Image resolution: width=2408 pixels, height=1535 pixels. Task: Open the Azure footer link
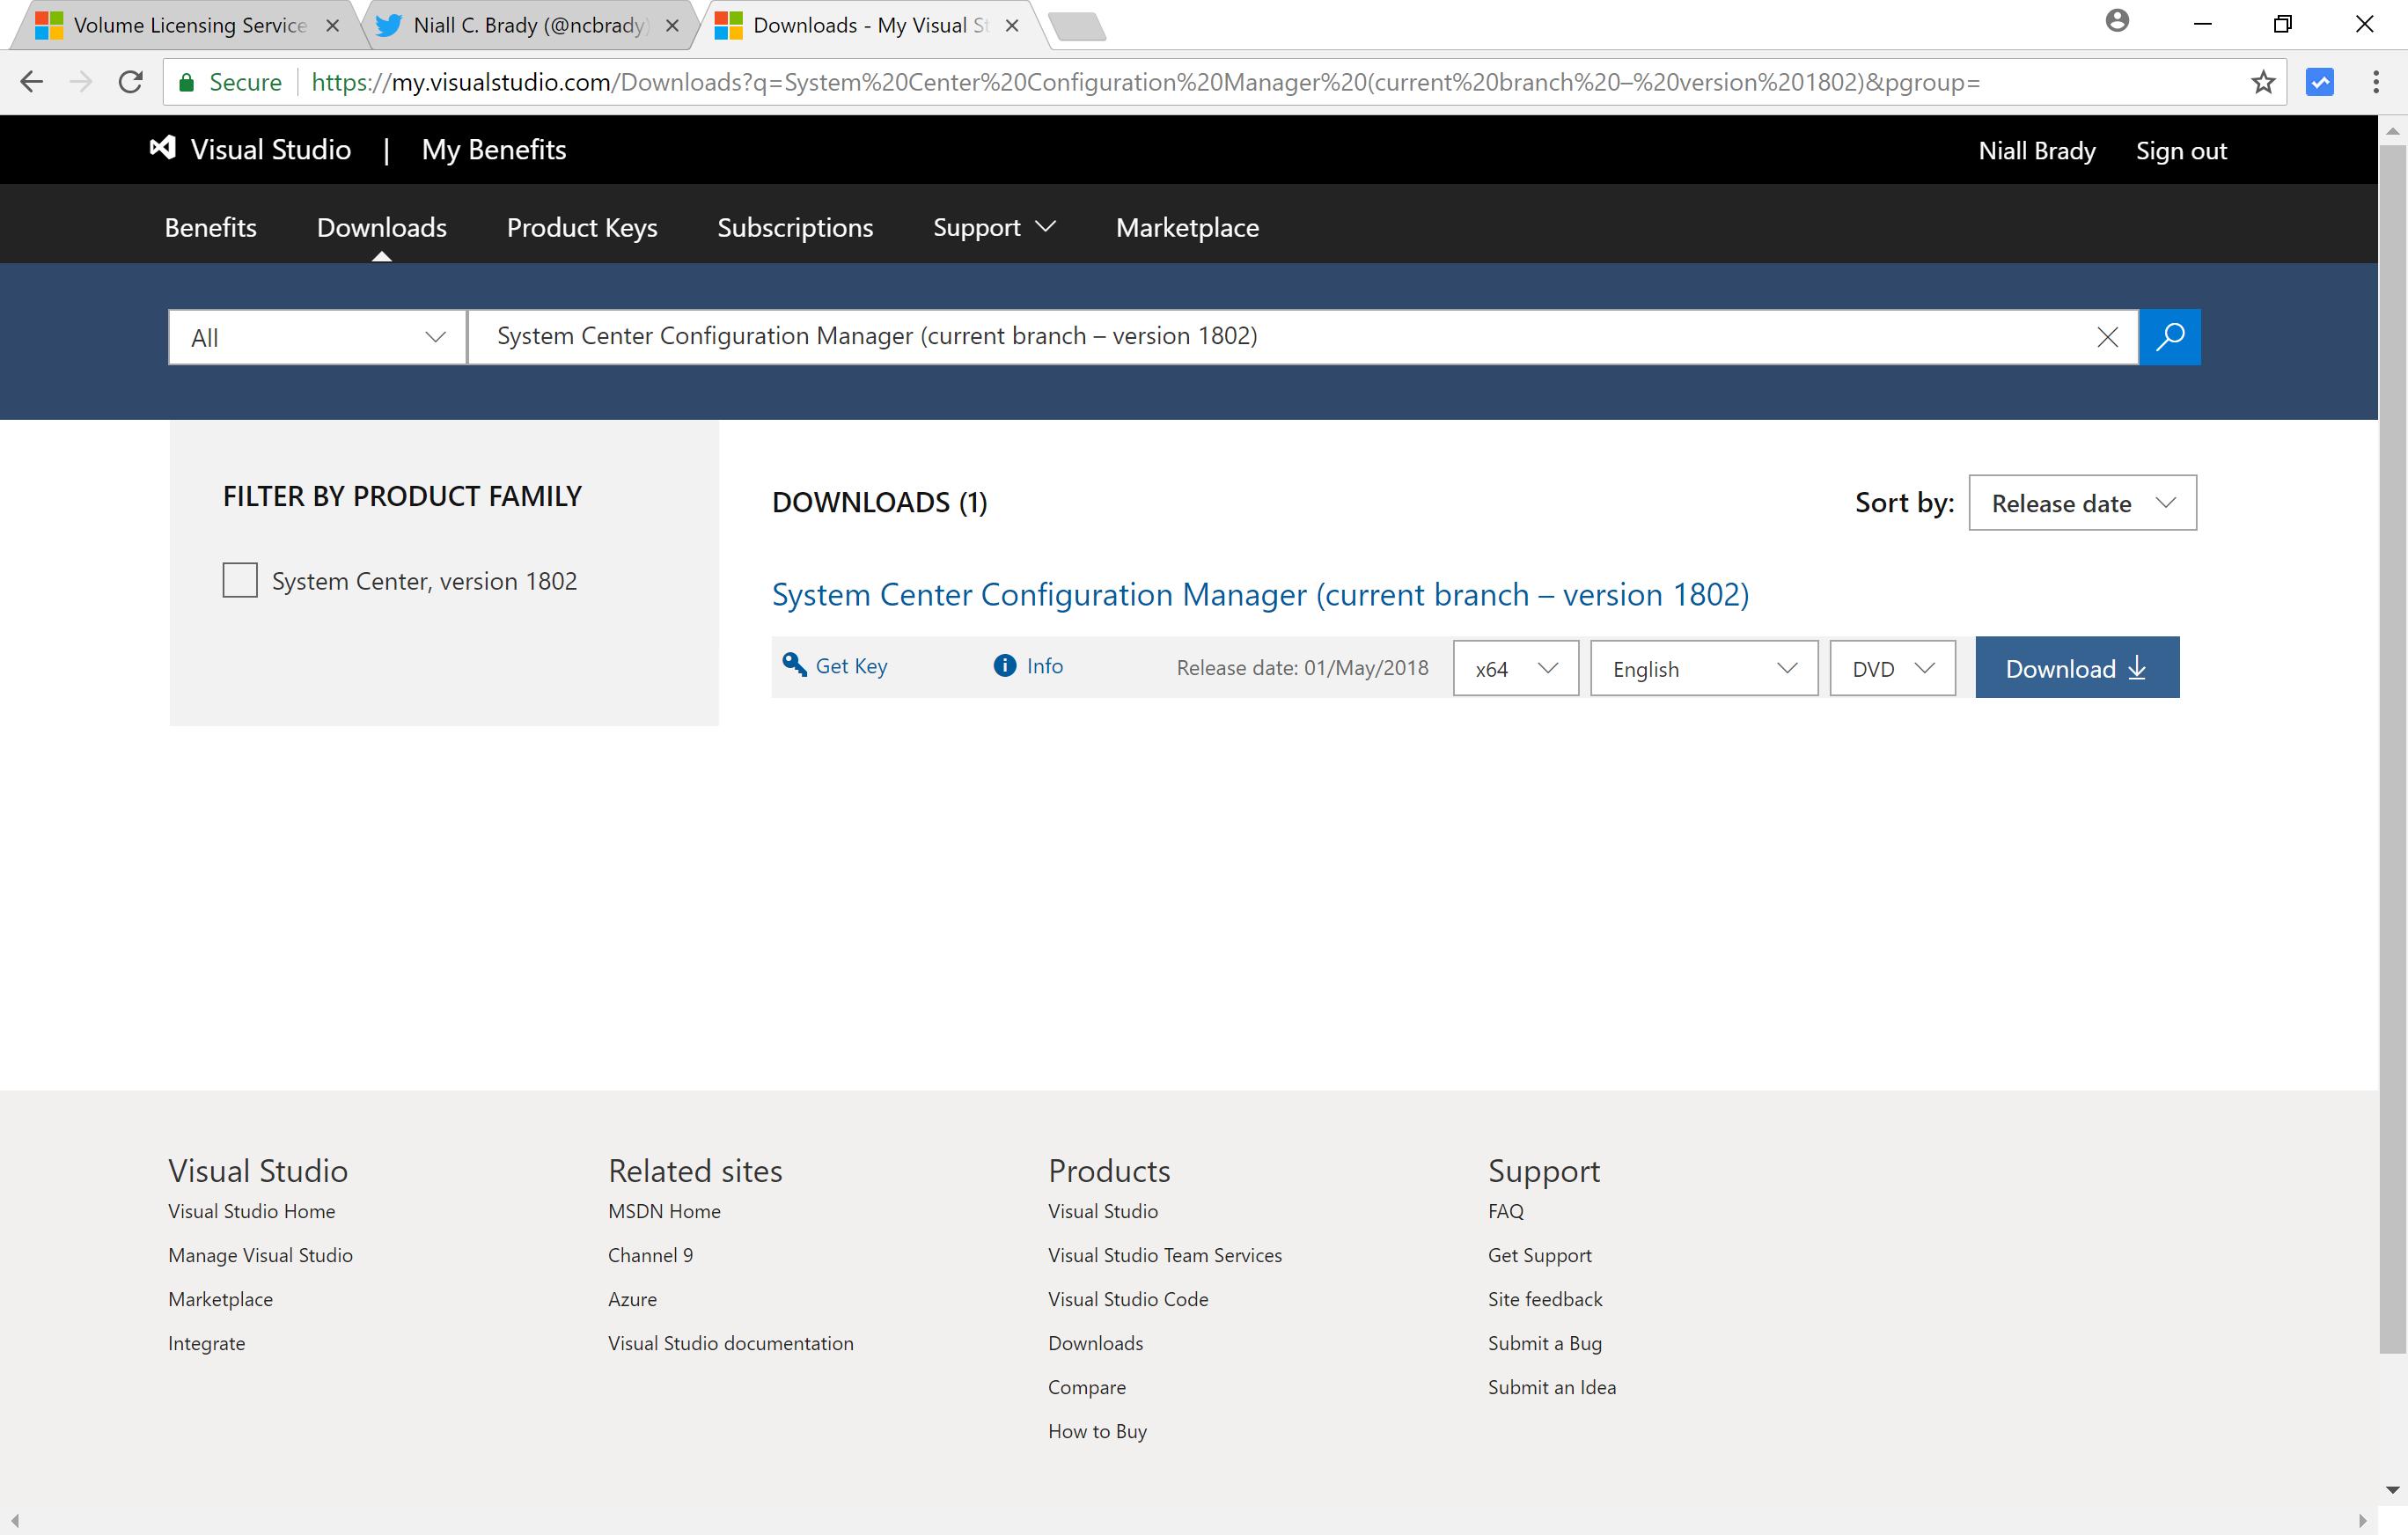pyautogui.click(x=632, y=1298)
